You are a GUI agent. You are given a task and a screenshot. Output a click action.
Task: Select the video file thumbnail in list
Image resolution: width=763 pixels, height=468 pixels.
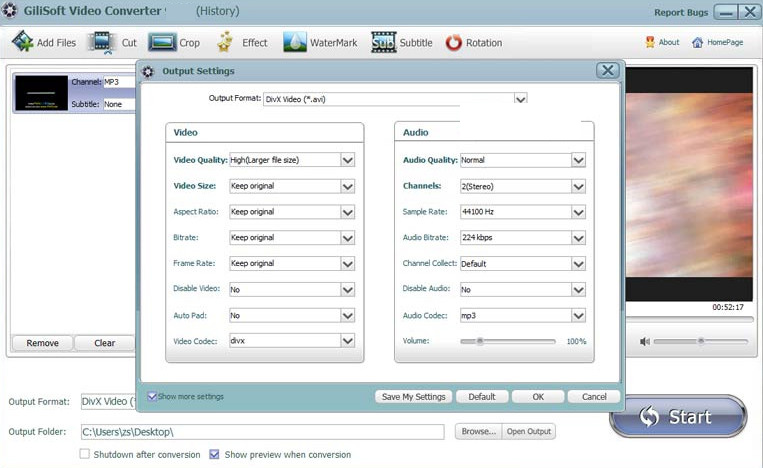pyautogui.click(x=41, y=93)
